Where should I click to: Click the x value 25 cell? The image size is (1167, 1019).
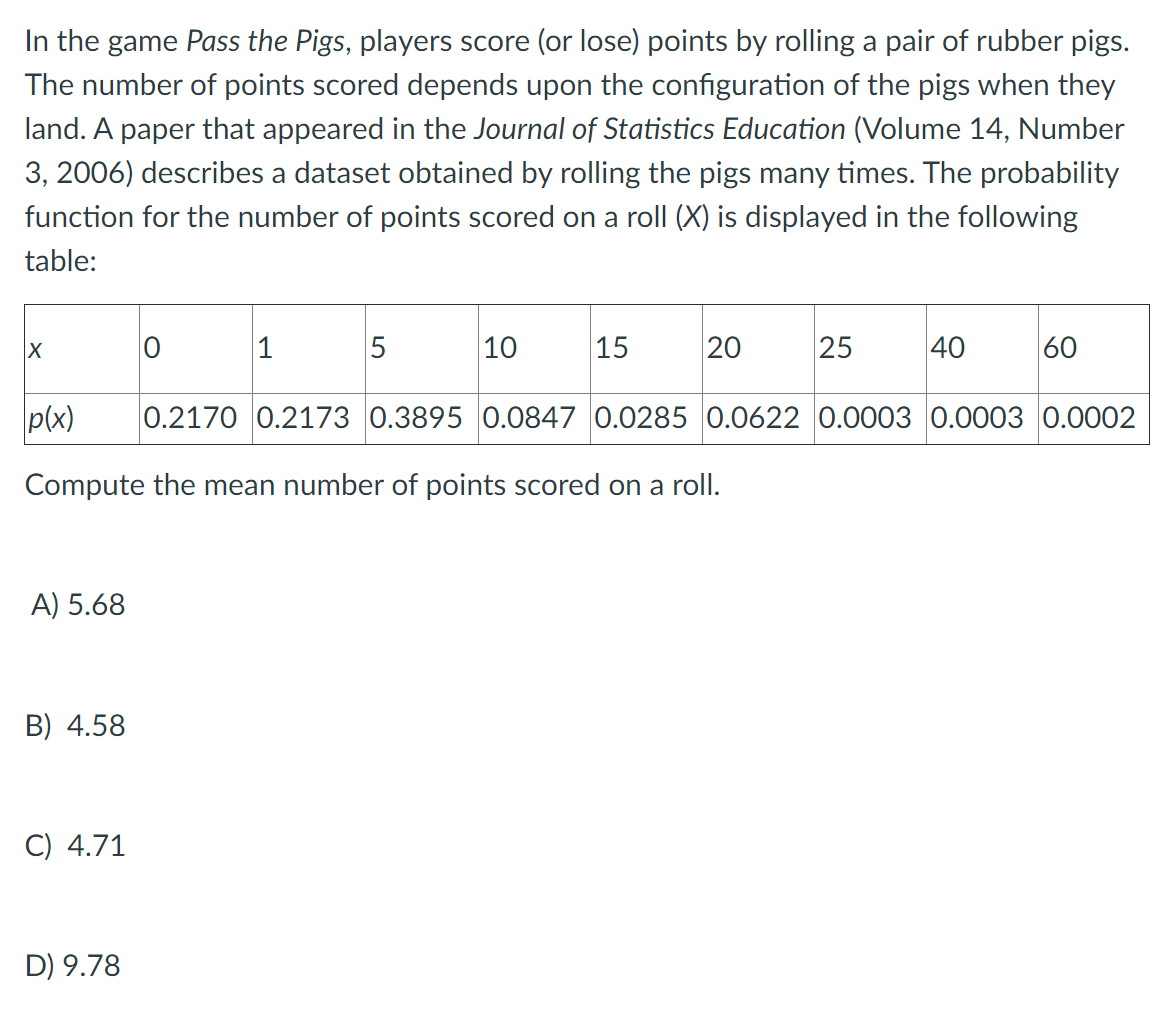(871, 348)
